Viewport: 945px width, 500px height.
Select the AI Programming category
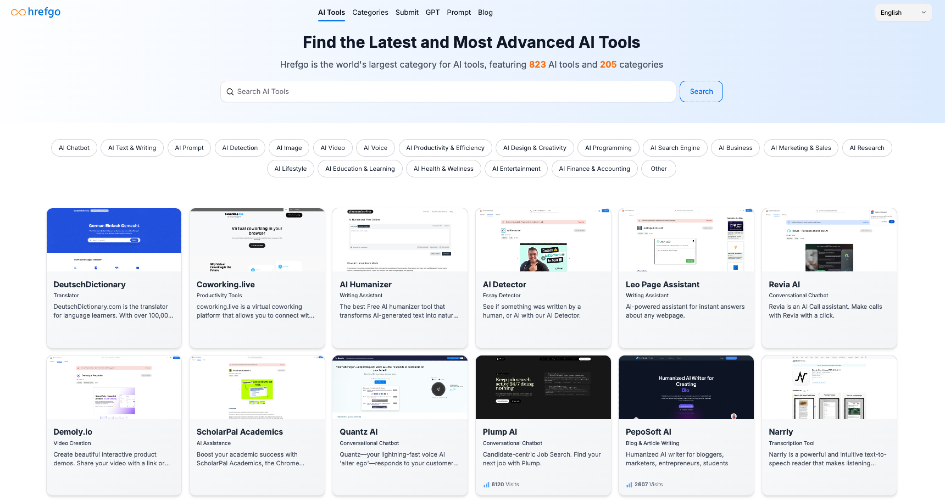608,148
